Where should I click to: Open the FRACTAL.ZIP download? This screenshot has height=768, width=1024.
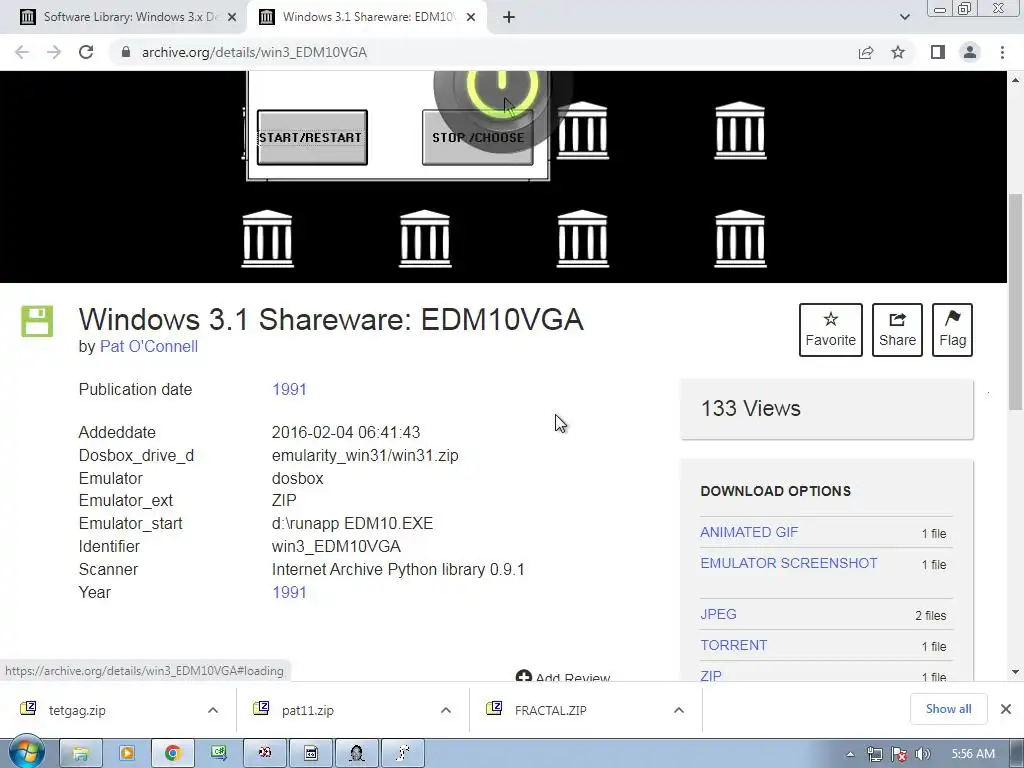tap(550, 710)
